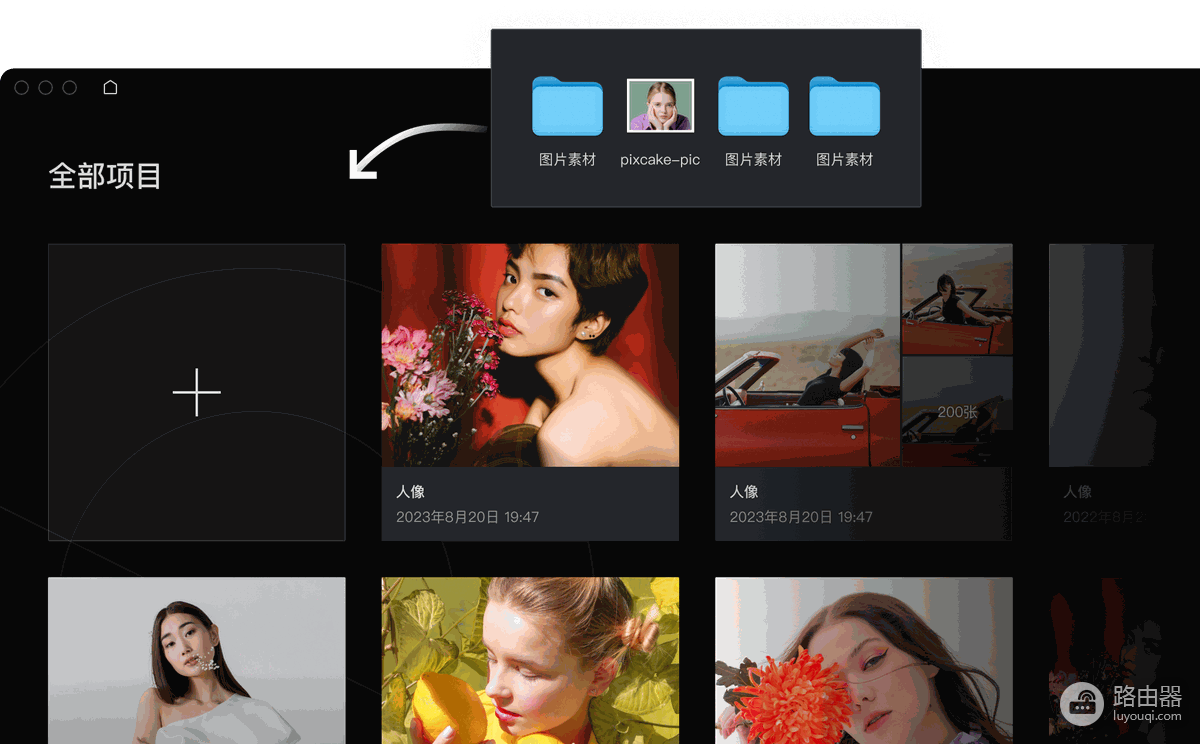The image size is (1200, 744).
Task: Click the 人像 title under the short-haired woman photo
Action: click(x=410, y=492)
